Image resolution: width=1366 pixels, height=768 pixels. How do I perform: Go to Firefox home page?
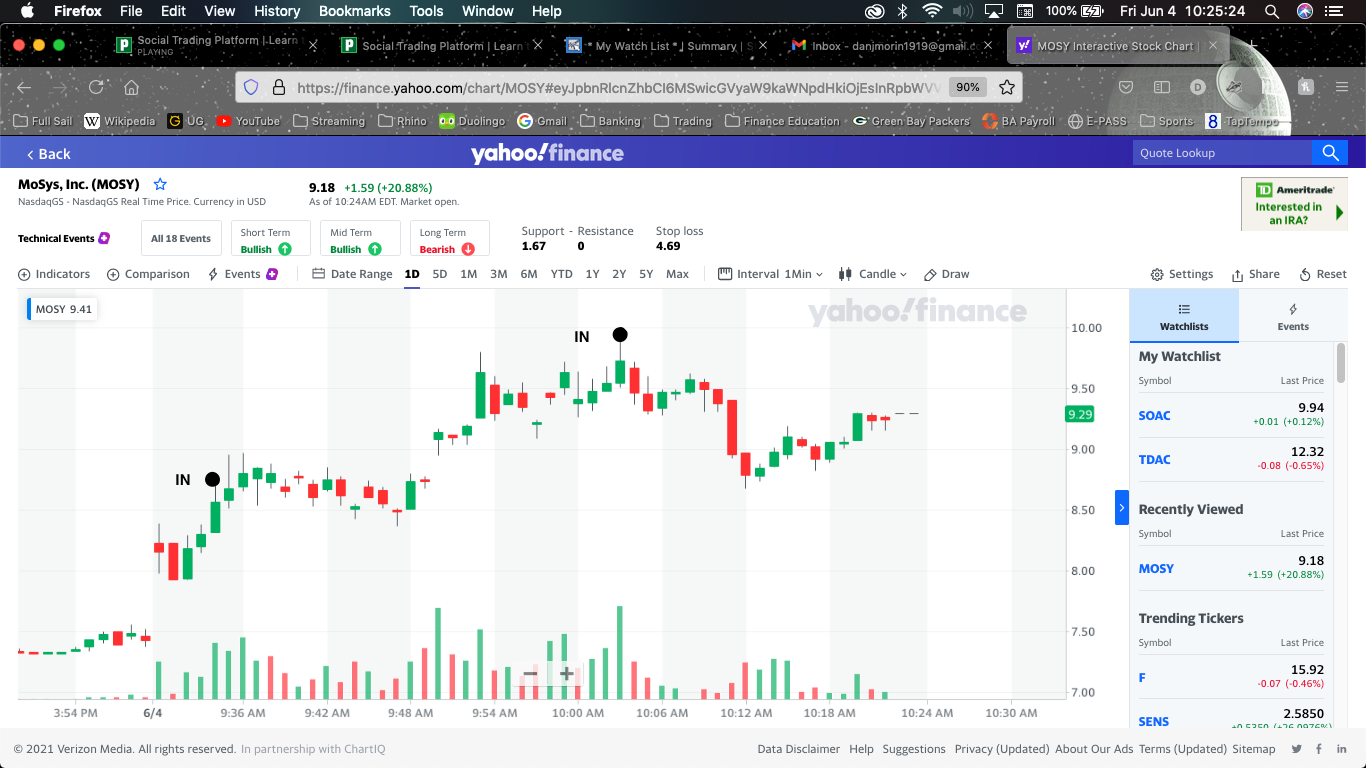(132, 87)
